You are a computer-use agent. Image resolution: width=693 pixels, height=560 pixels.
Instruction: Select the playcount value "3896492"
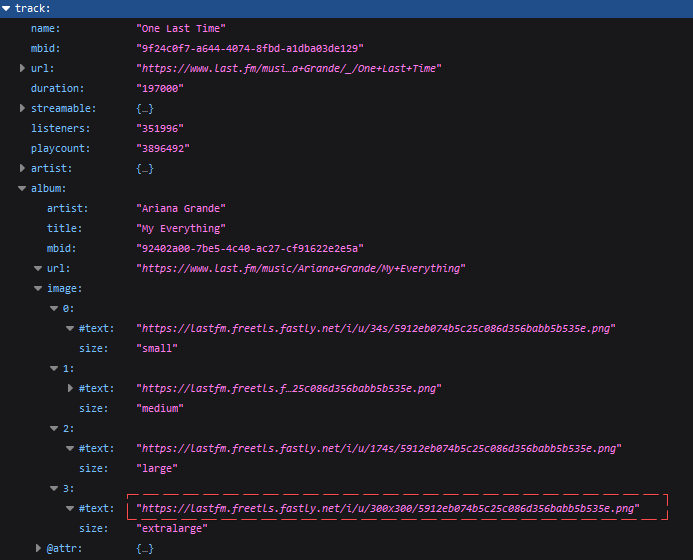[x=163, y=149]
